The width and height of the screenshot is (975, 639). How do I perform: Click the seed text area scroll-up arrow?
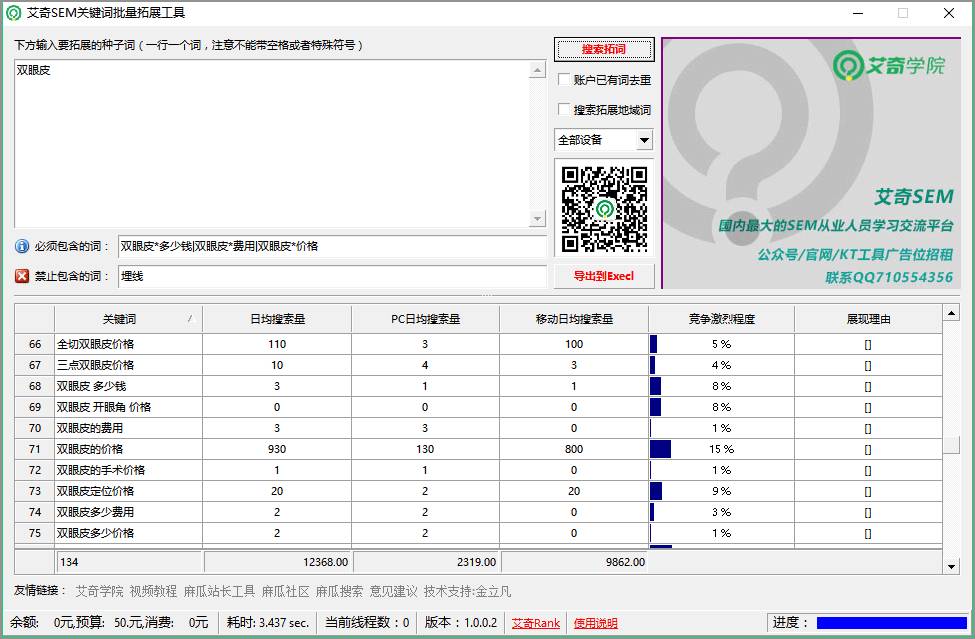[x=538, y=70]
